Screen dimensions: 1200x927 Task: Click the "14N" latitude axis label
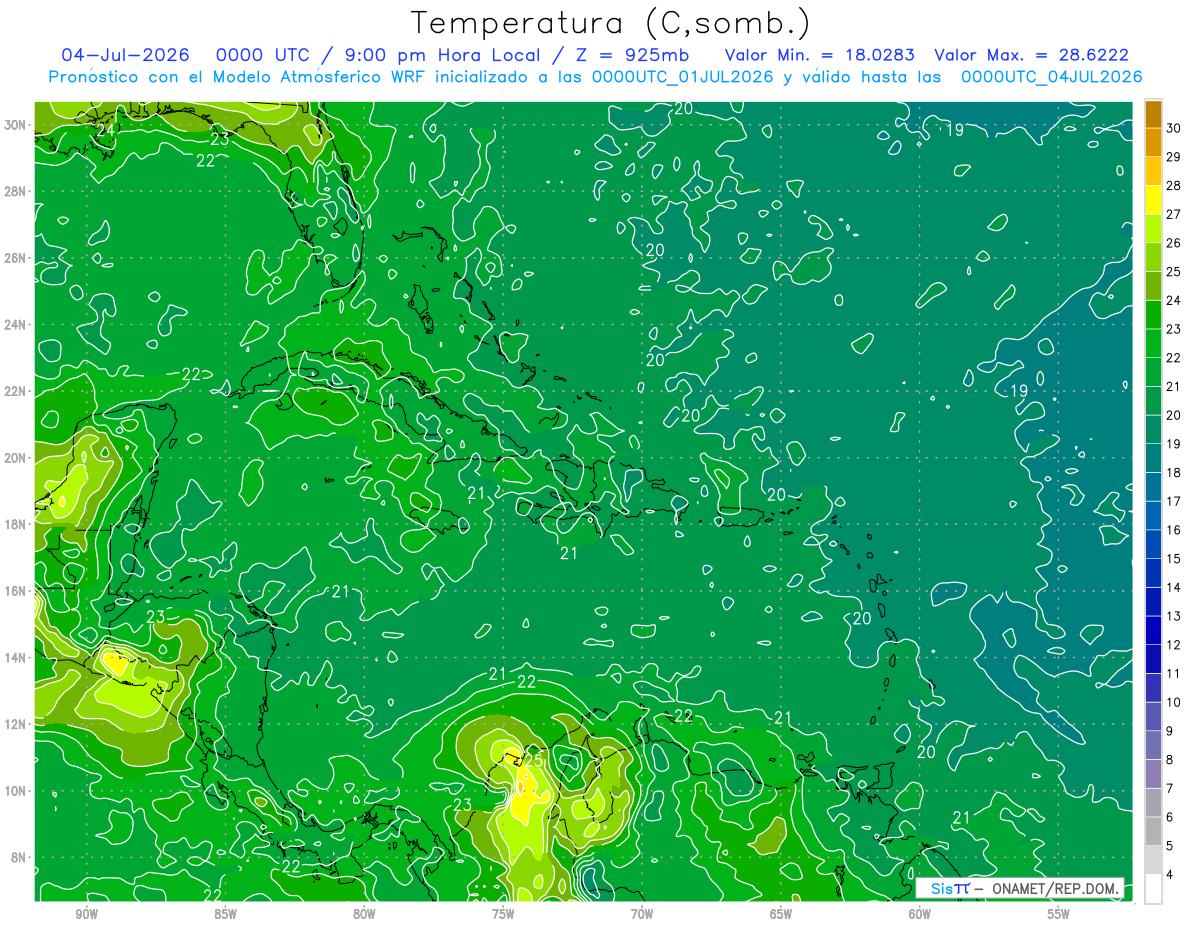16,658
